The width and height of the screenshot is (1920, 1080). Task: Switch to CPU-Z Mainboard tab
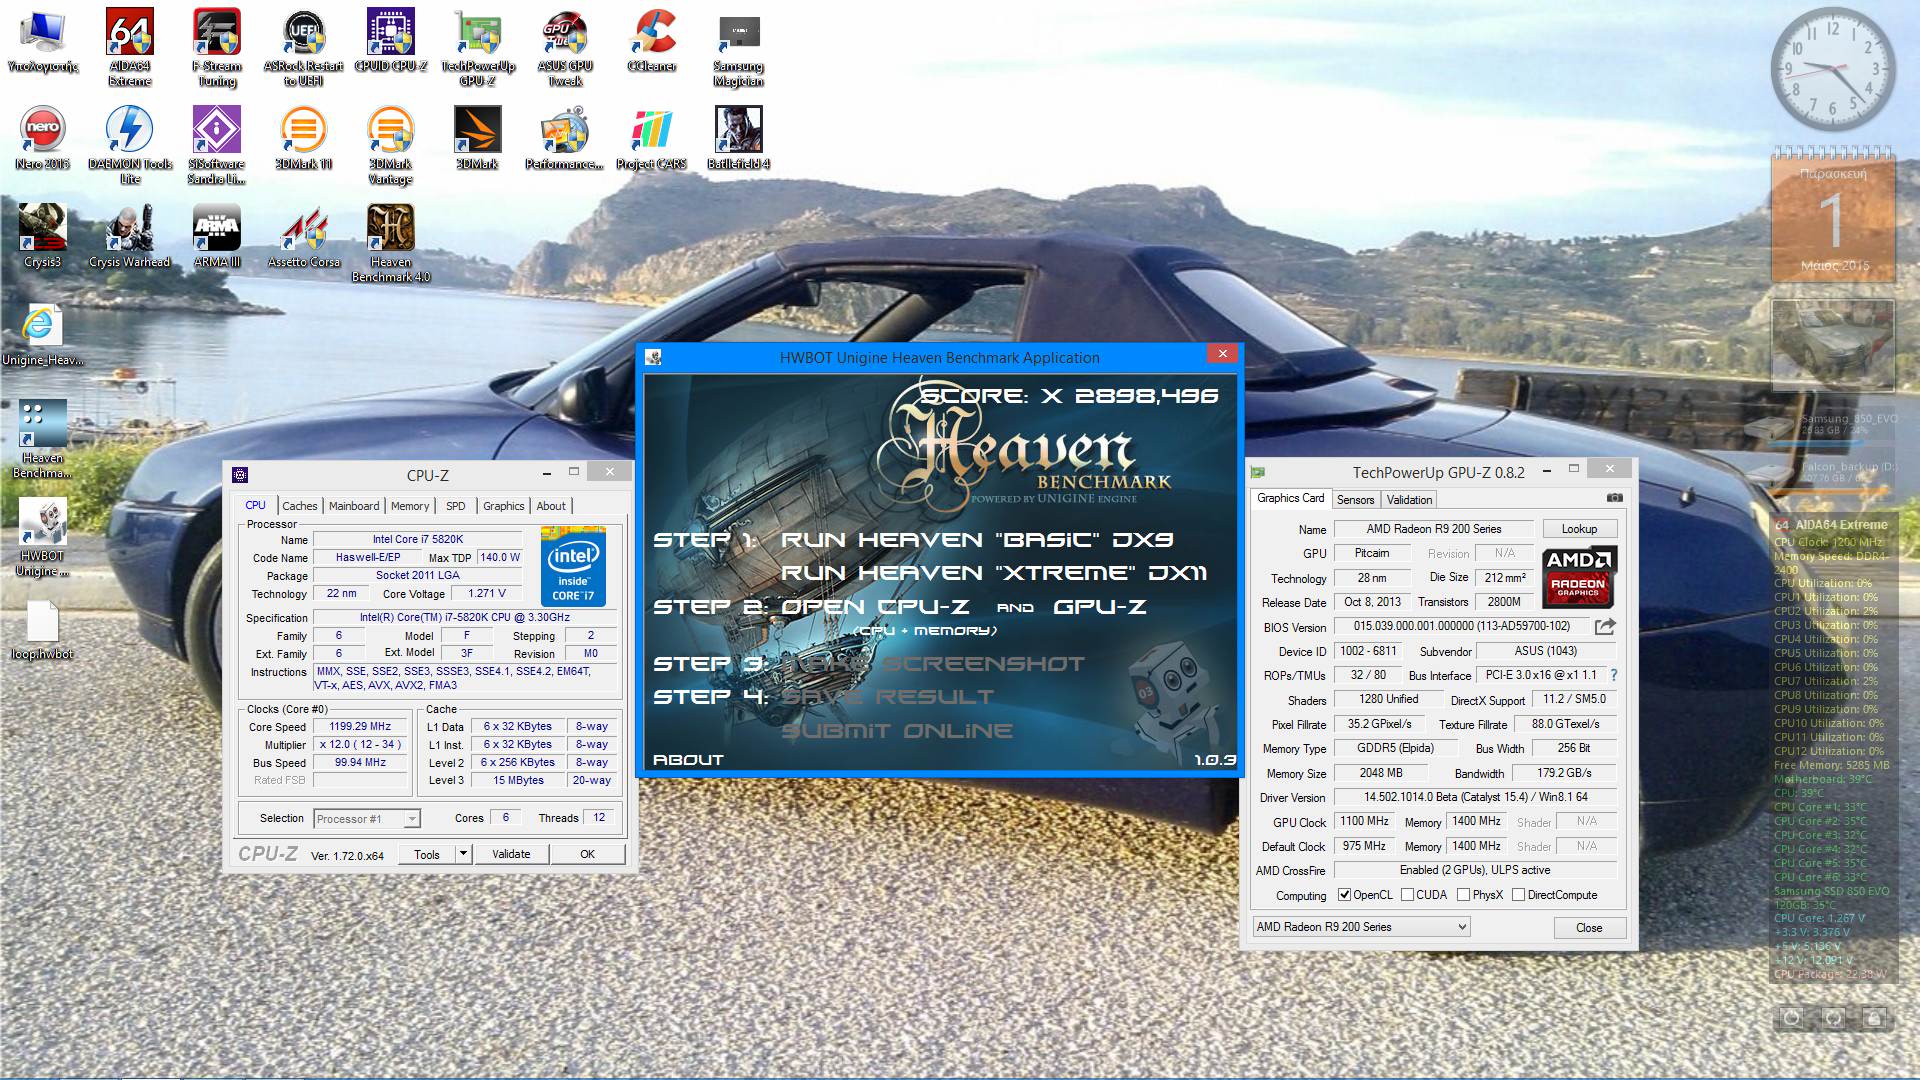354,506
